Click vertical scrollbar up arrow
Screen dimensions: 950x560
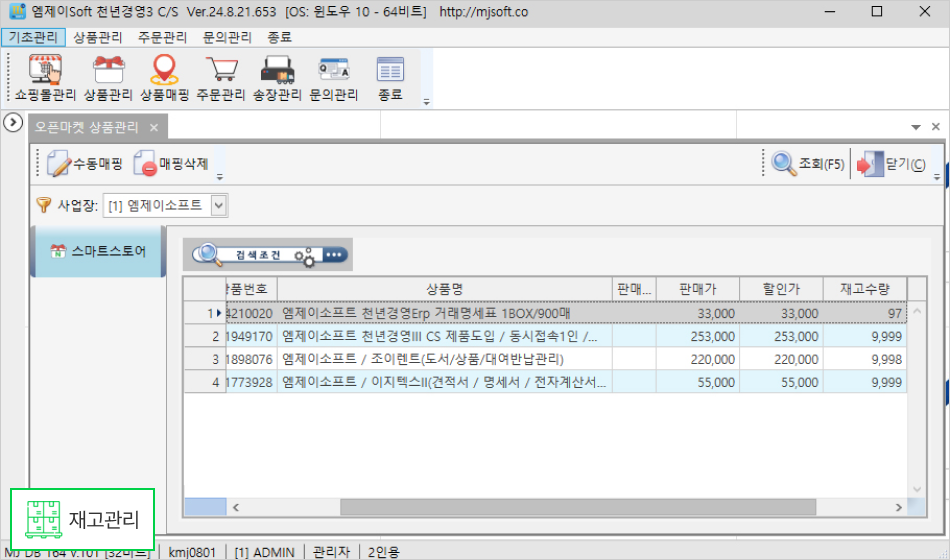[x=917, y=311]
